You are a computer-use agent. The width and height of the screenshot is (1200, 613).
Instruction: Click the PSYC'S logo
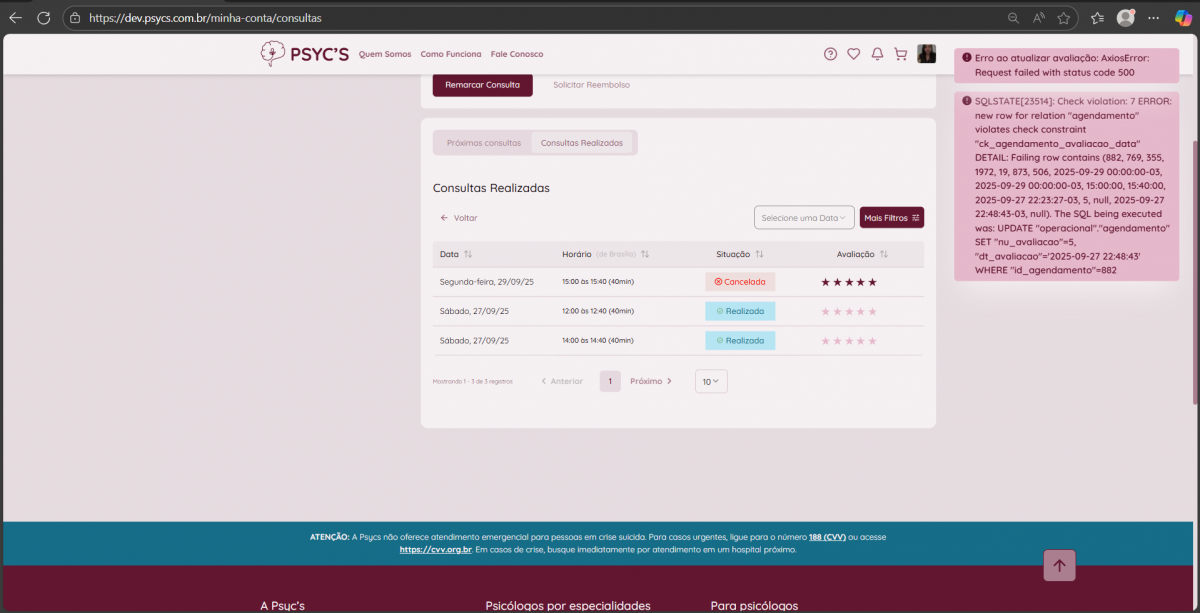pos(304,54)
